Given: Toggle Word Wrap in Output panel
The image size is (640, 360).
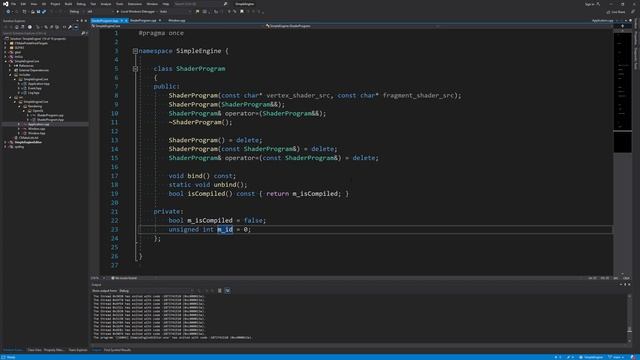Looking at the screenshot, I should [228, 291].
